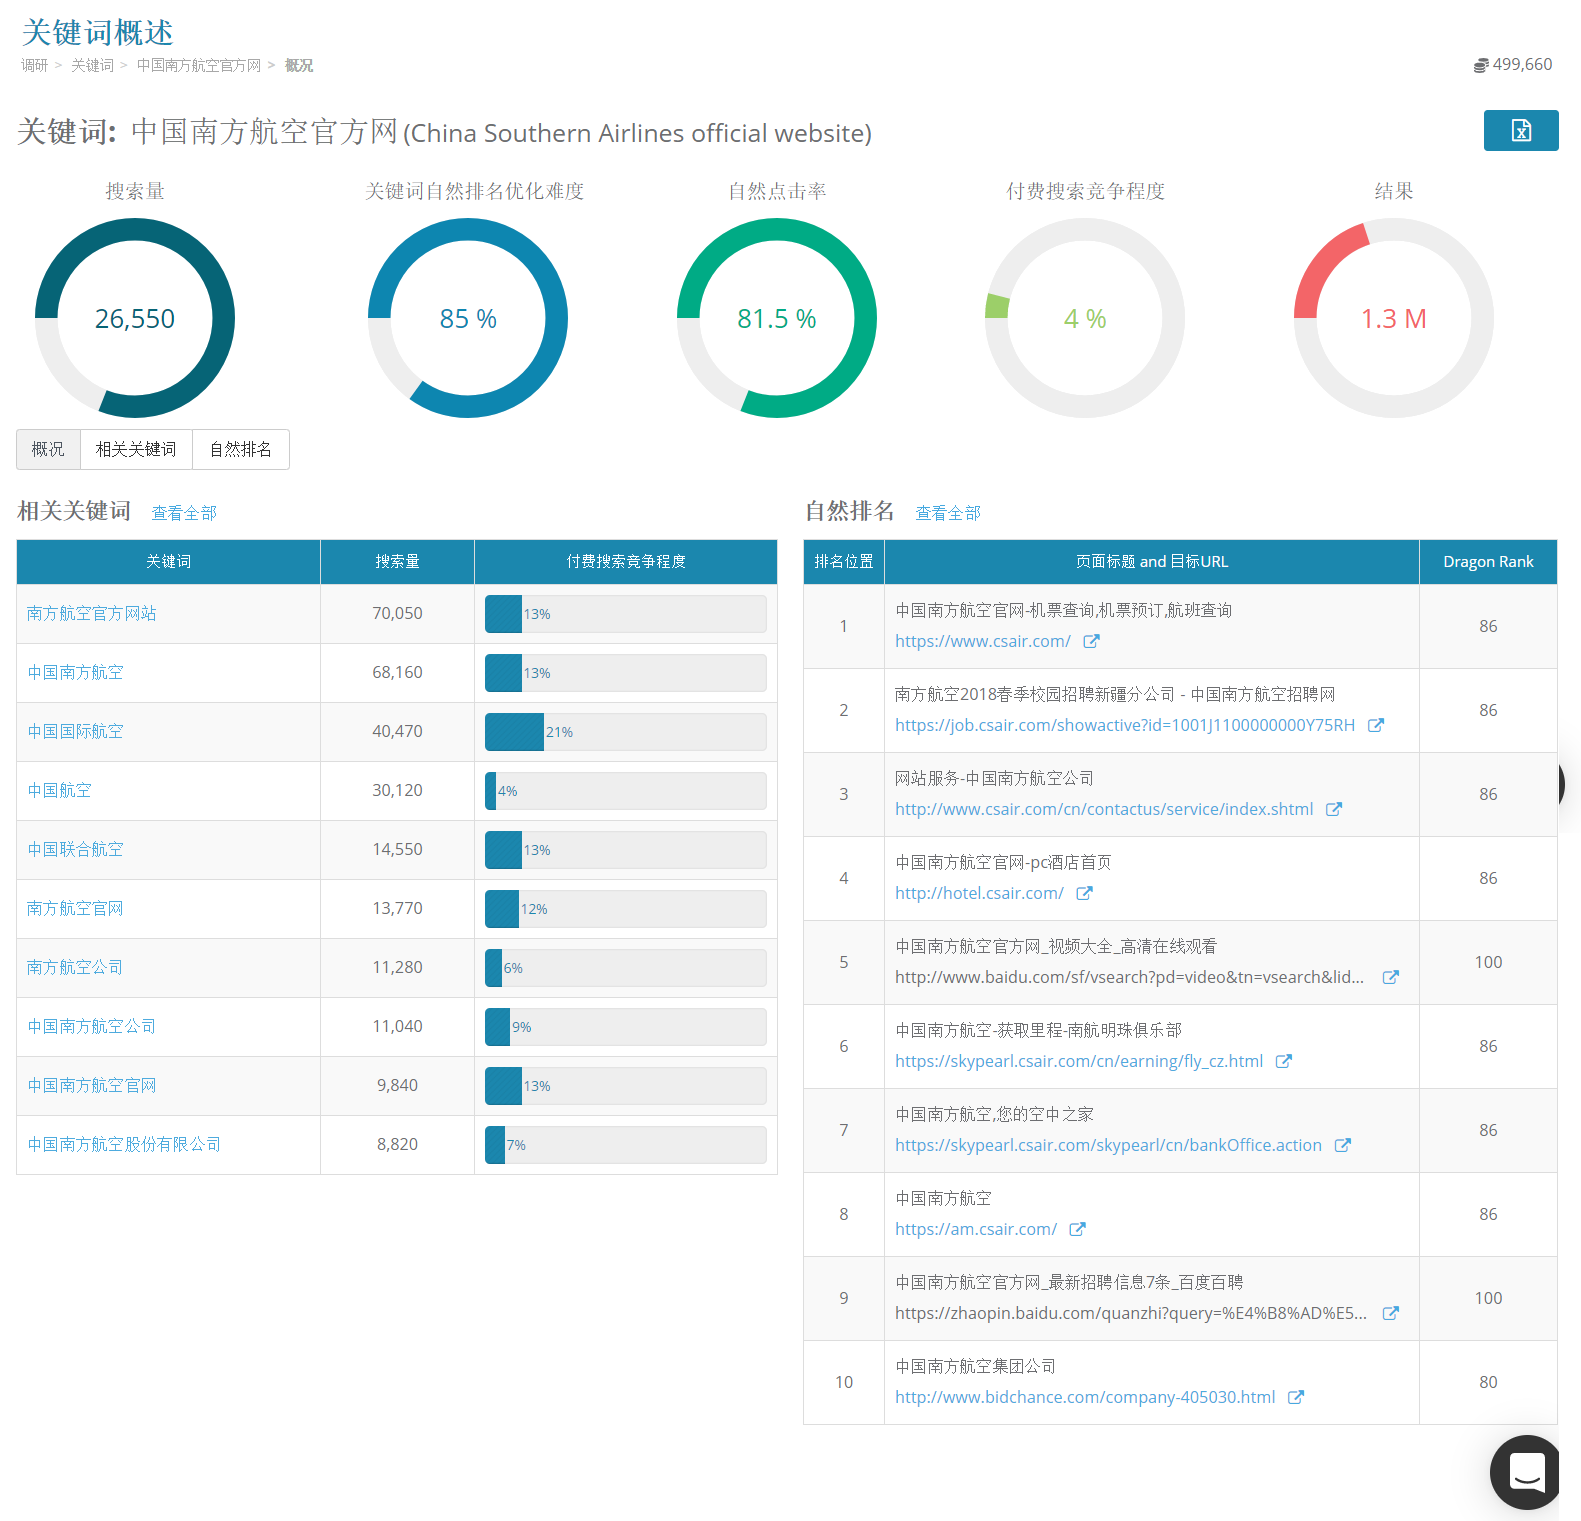
Task: Open keyword 南方航空官方网站
Action: pos(92,613)
